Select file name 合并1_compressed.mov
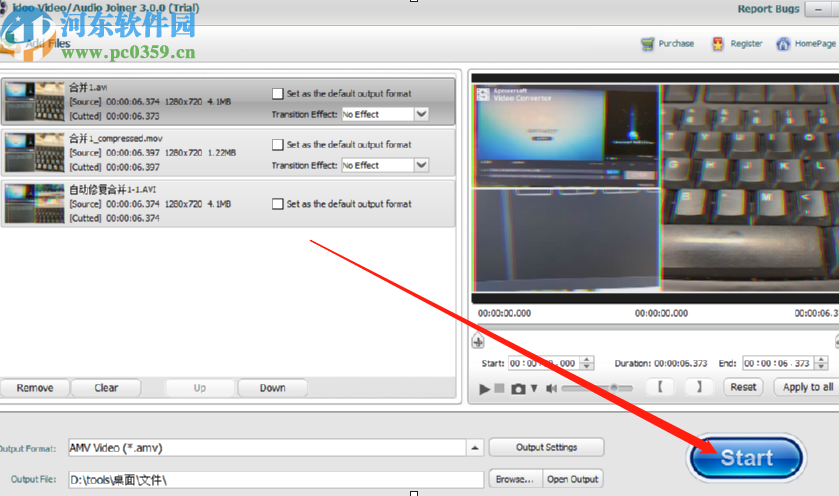The image size is (839, 496). (x=116, y=139)
